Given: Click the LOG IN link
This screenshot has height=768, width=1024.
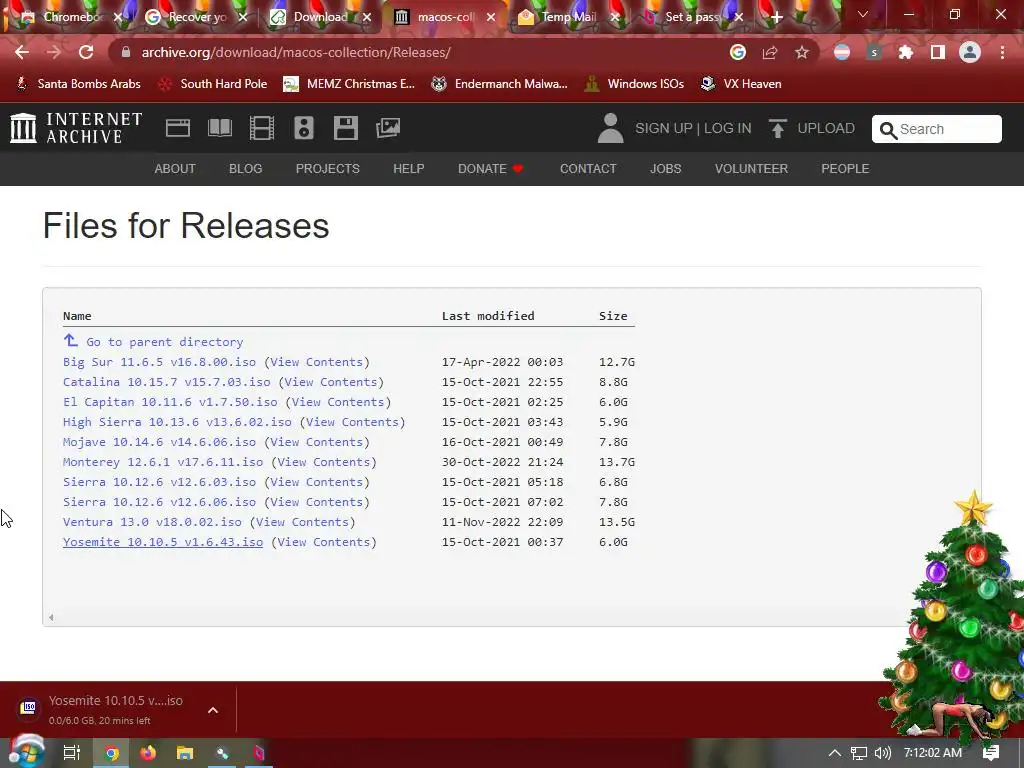Looking at the screenshot, I should click(x=728, y=128).
